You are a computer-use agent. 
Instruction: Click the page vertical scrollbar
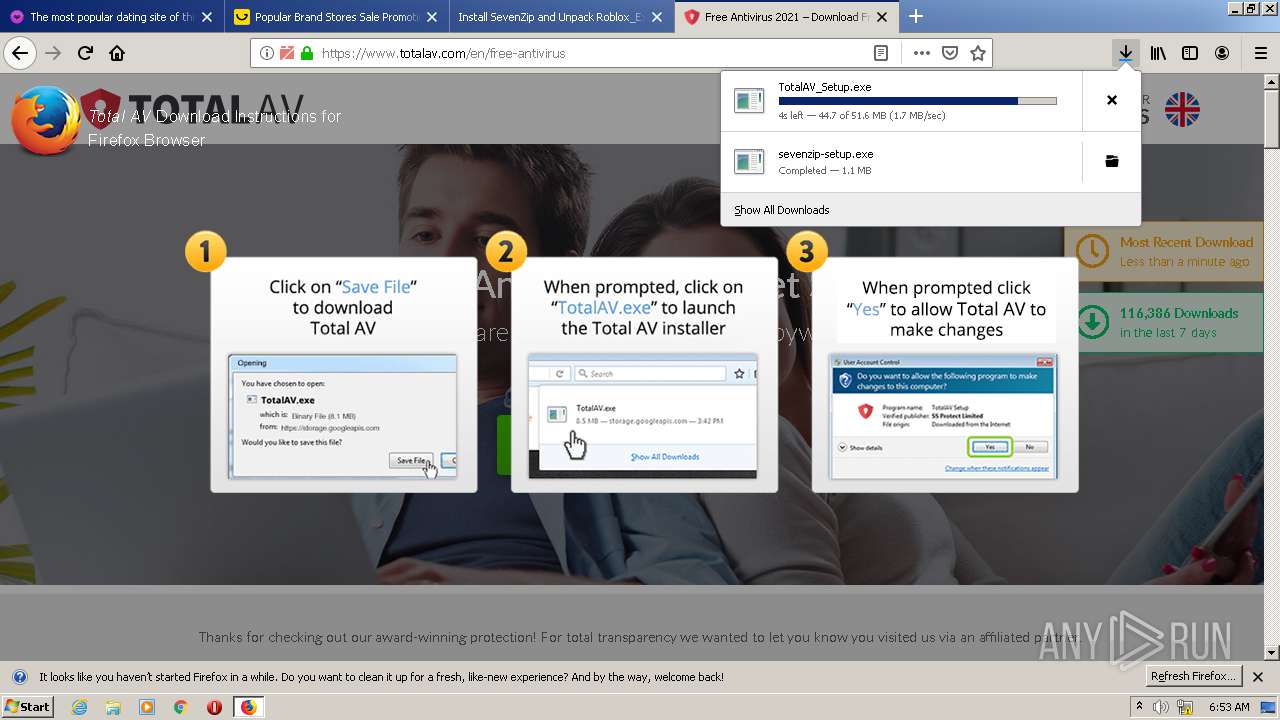pos(1271,365)
